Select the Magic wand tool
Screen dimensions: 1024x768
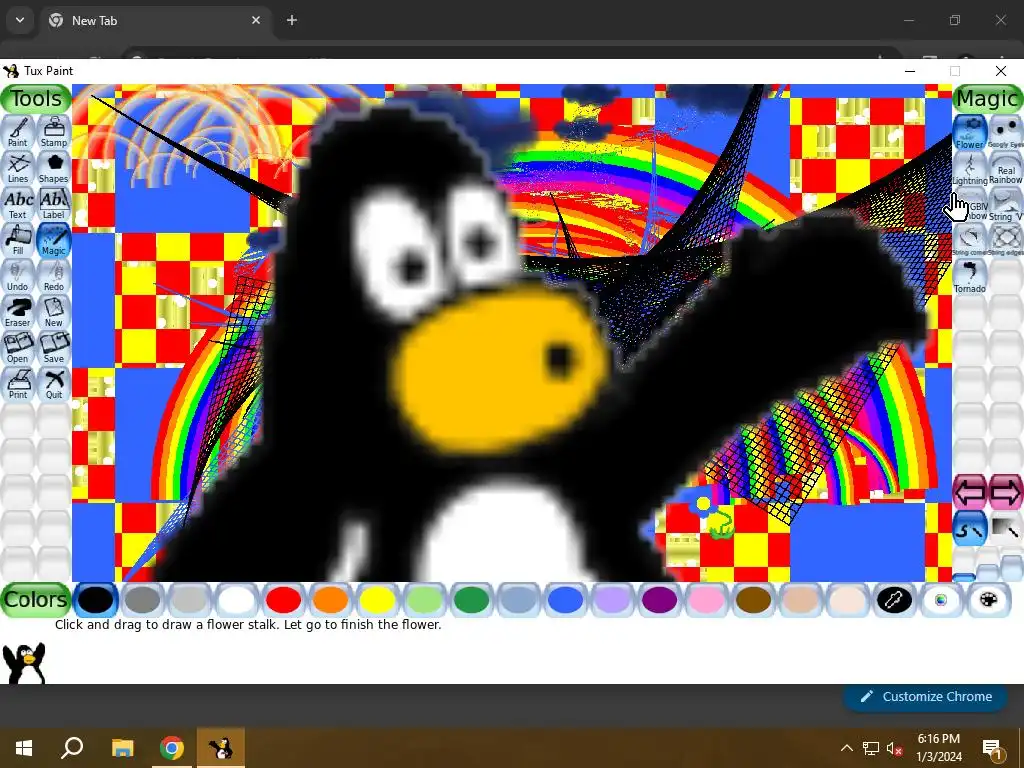pyautogui.click(x=54, y=240)
